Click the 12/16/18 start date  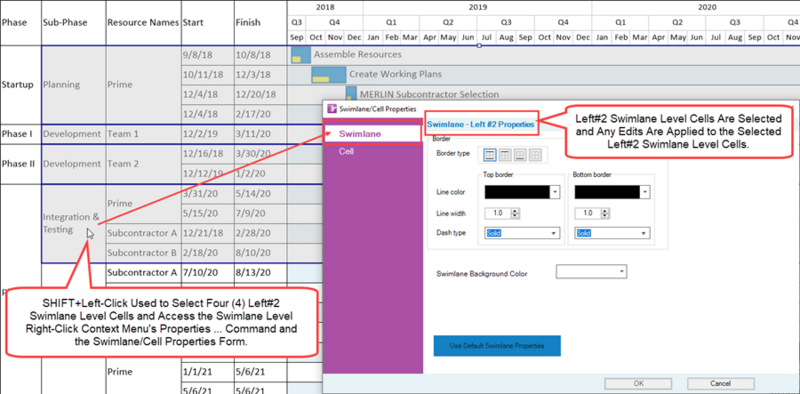(208, 154)
